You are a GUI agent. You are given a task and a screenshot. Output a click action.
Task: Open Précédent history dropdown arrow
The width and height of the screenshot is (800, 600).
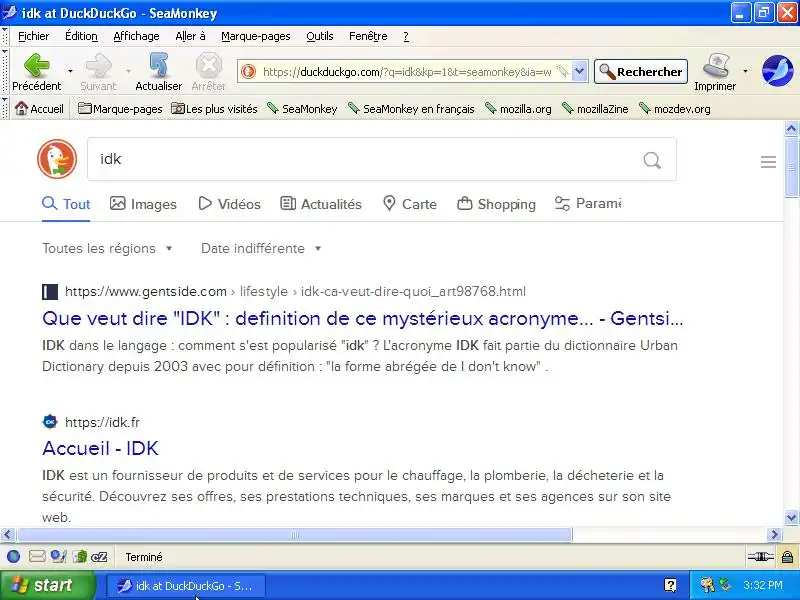click(70, 71)
